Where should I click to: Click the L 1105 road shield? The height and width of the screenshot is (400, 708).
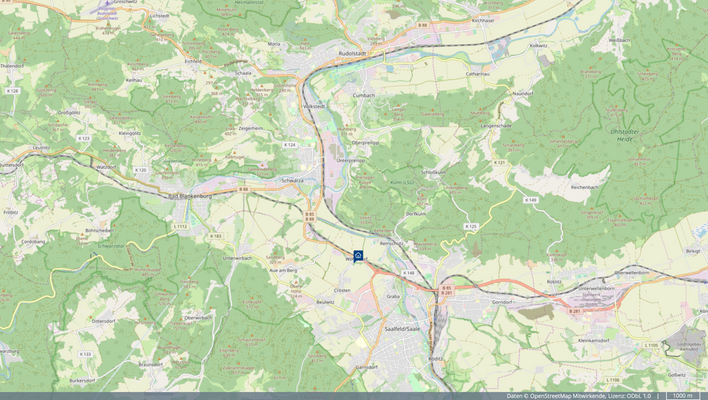tap(651, 345)
